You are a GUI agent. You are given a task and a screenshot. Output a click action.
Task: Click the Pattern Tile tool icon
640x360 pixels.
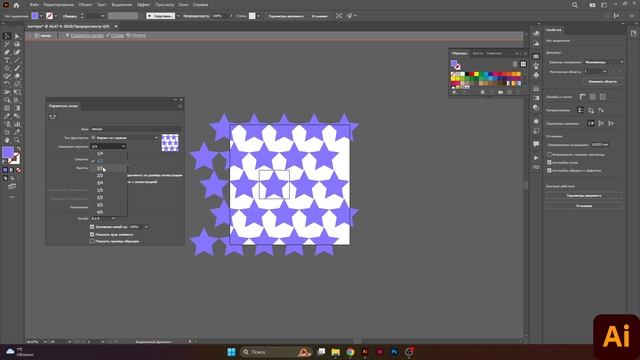pos(53,117)
